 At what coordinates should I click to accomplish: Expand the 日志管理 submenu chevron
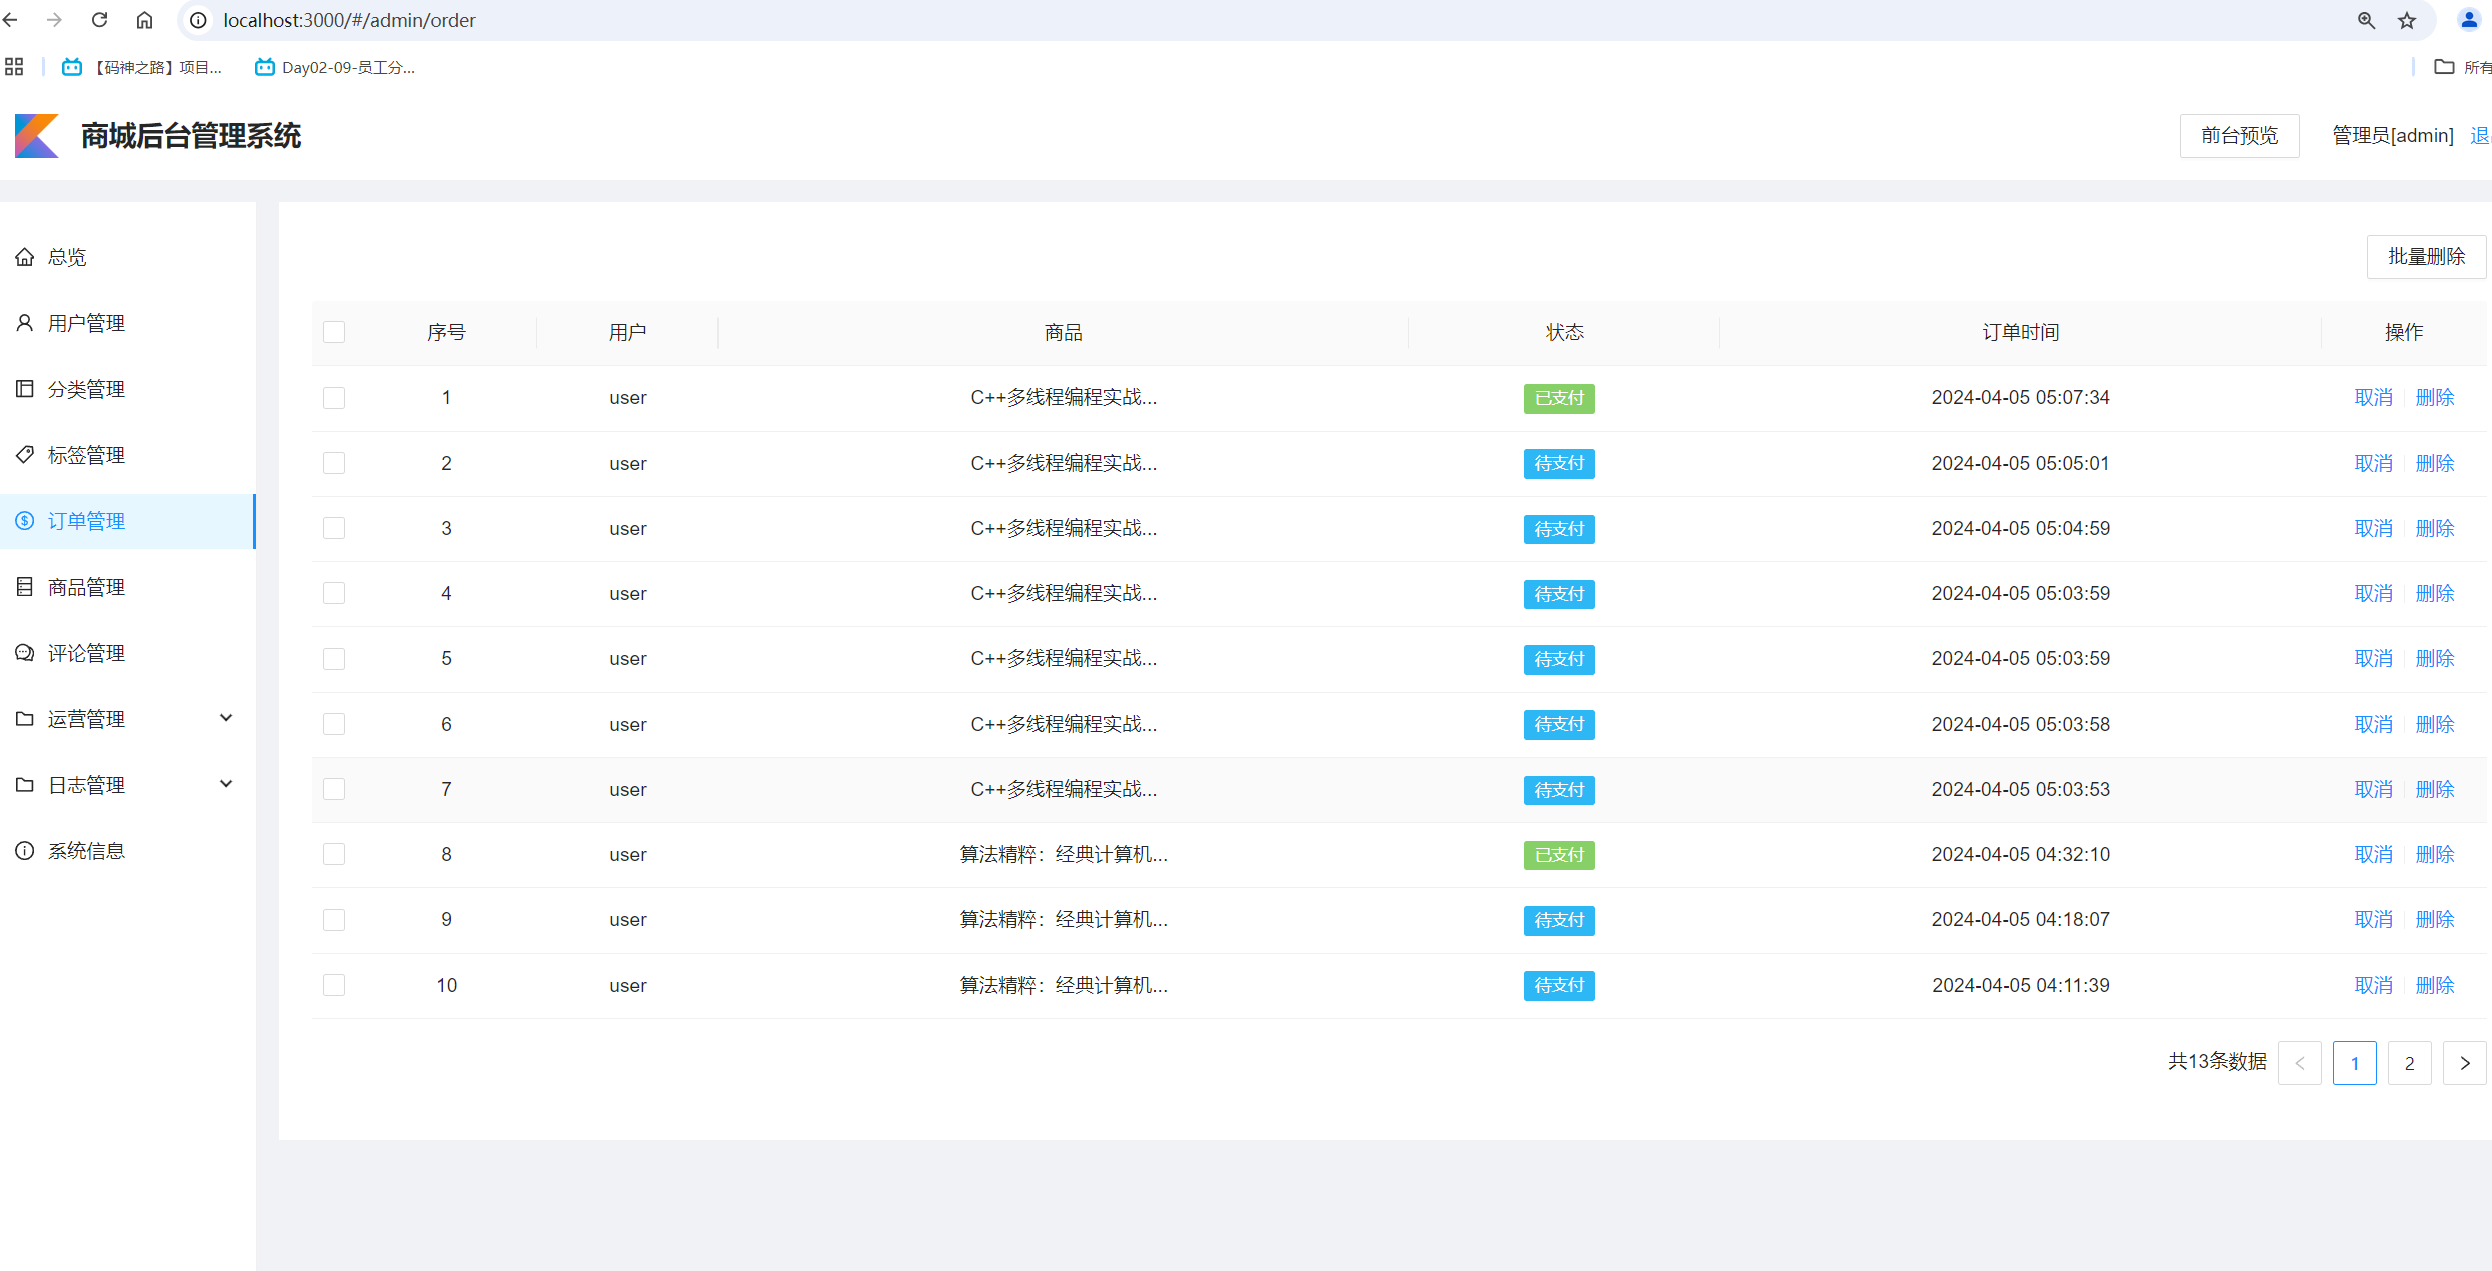click(226, 784)
